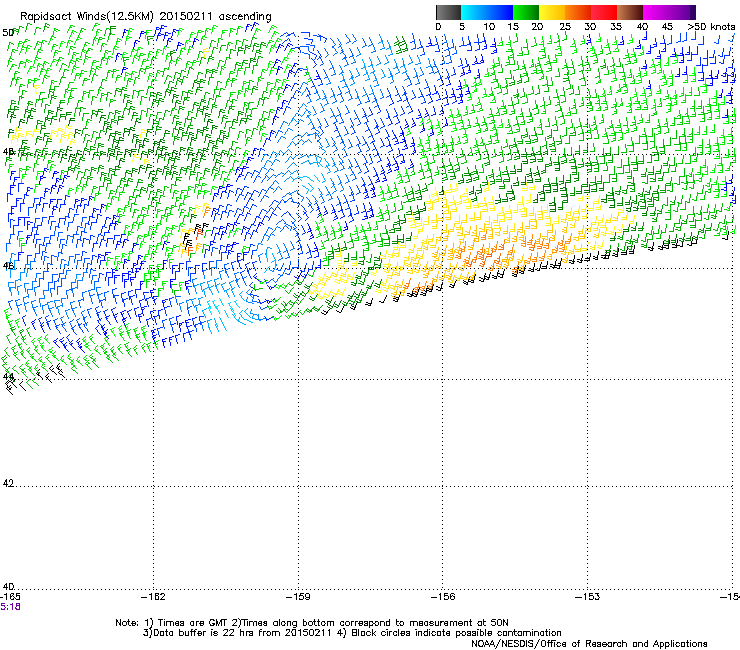Click the orange 25-30 knots legend swatch
Screen dimensions: 740x650
pos(578,12)
